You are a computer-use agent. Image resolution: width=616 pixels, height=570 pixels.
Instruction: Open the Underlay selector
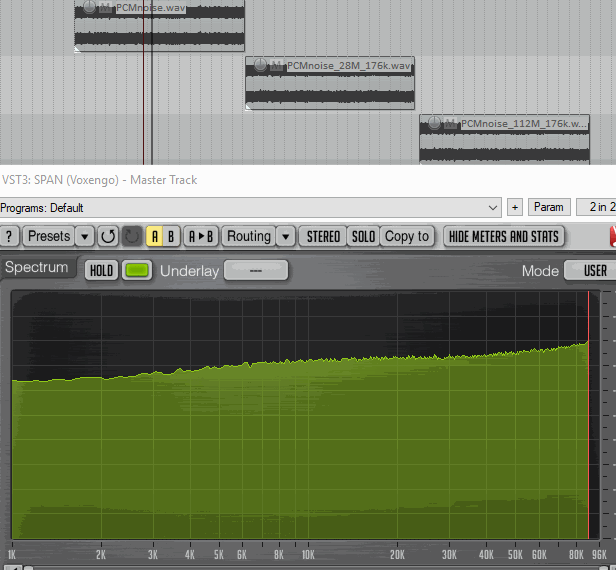click(x=255, y=270)
